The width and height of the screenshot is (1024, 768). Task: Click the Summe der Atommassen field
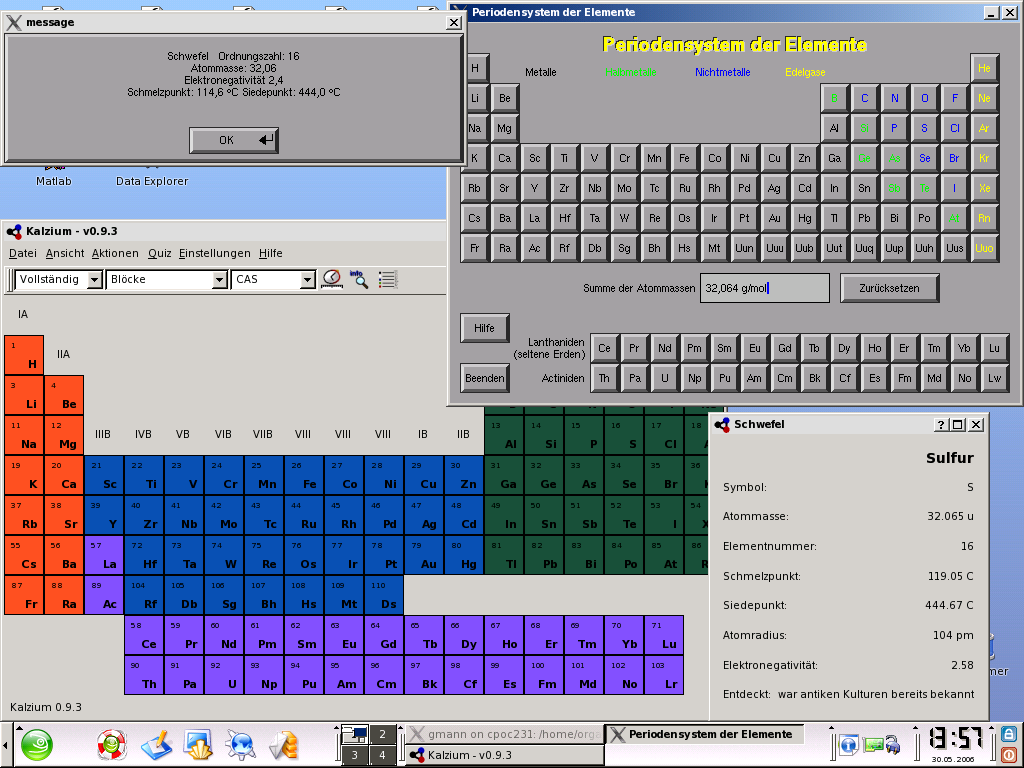(x=764, y=288)
